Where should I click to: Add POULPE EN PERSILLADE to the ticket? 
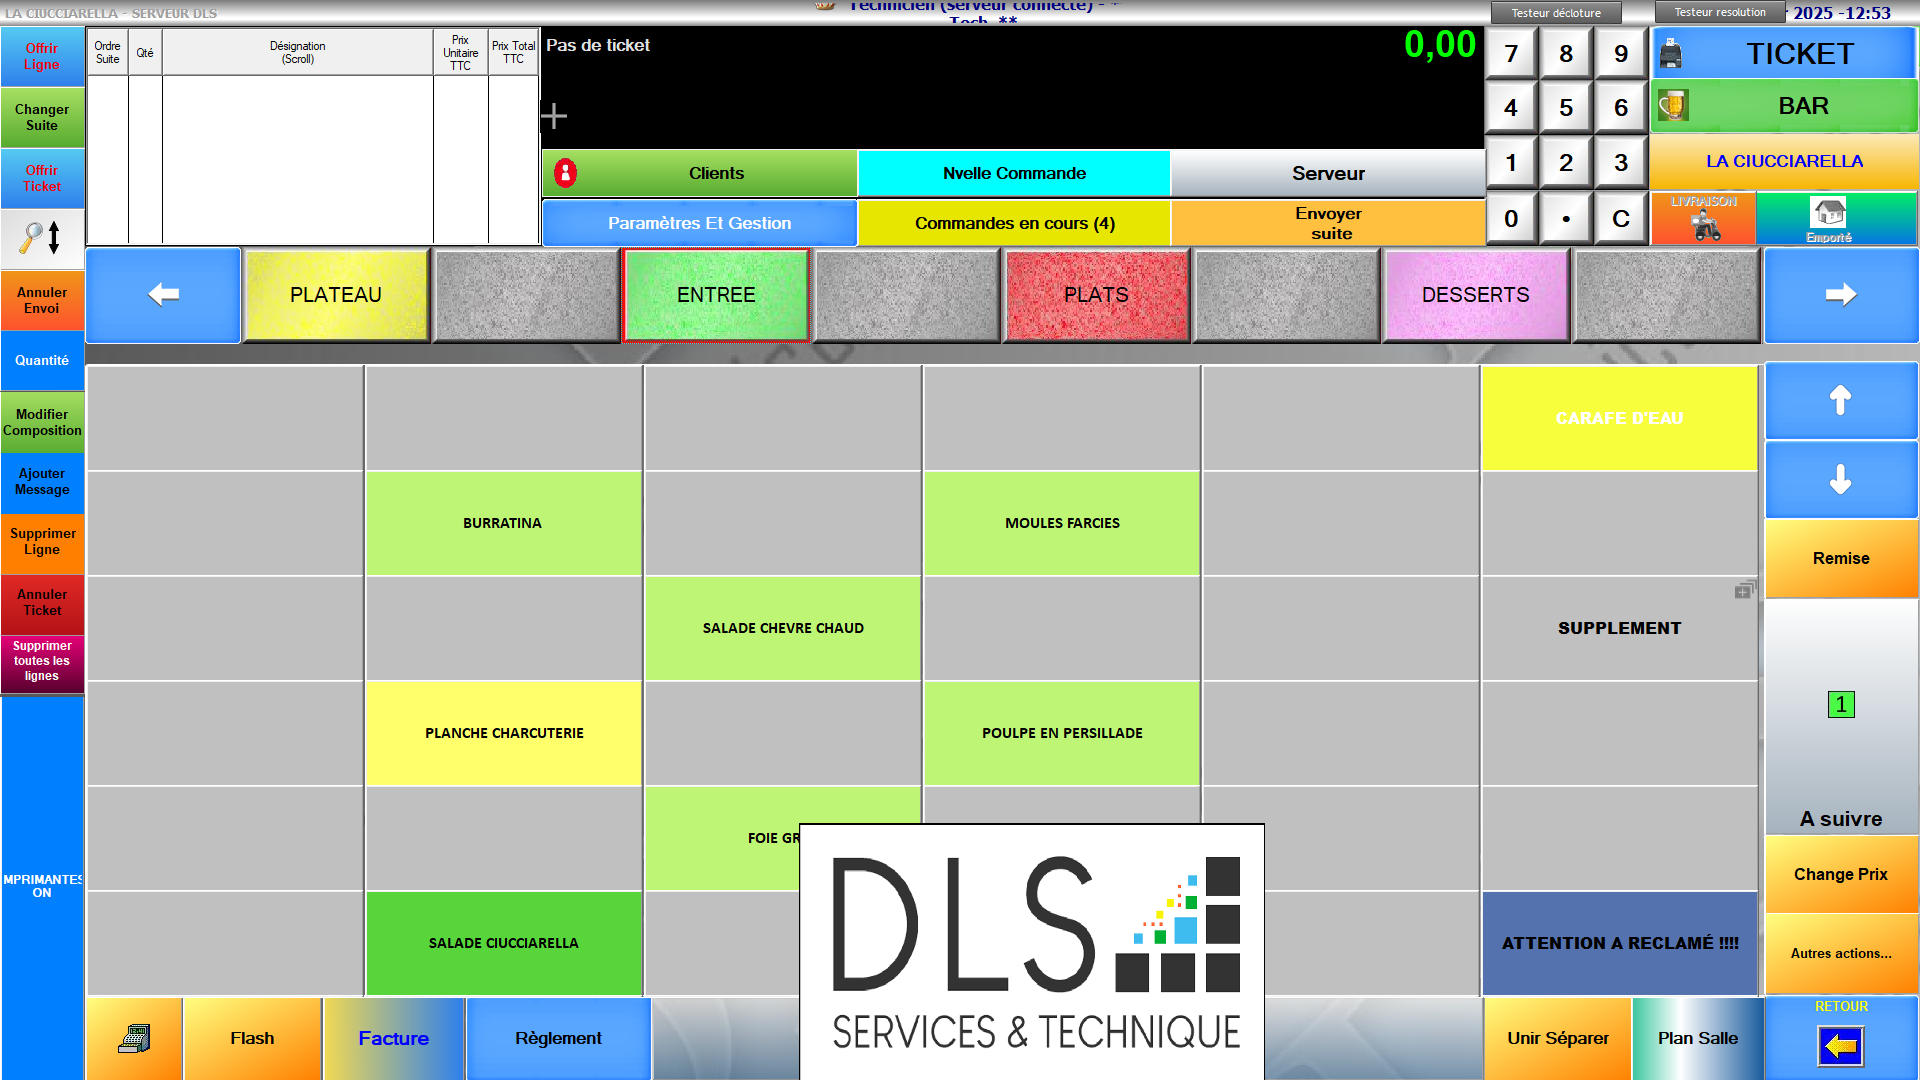click(1062, 733)
